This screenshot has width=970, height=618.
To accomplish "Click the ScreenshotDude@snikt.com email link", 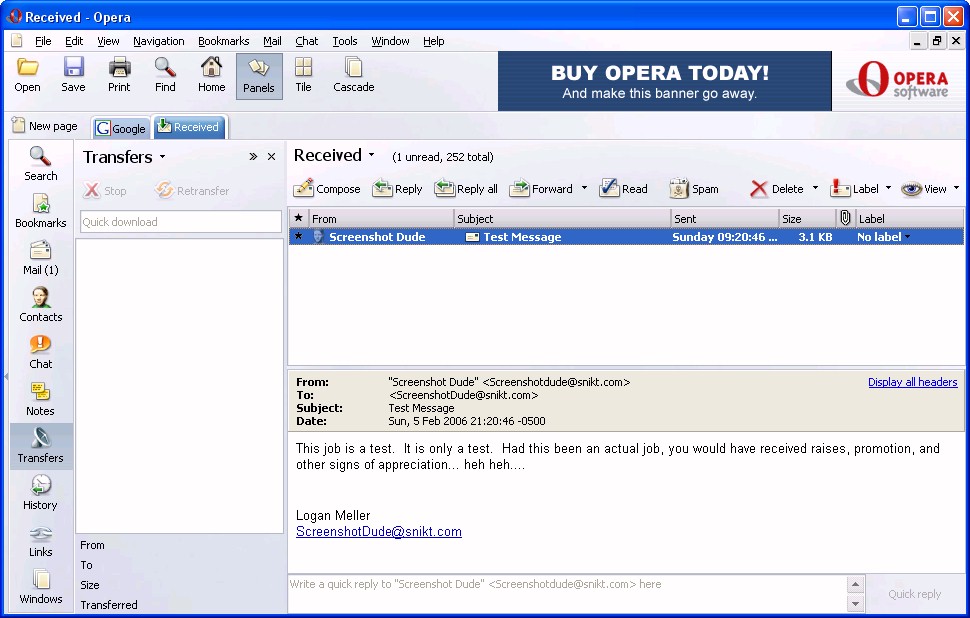I will coord(379,532).
